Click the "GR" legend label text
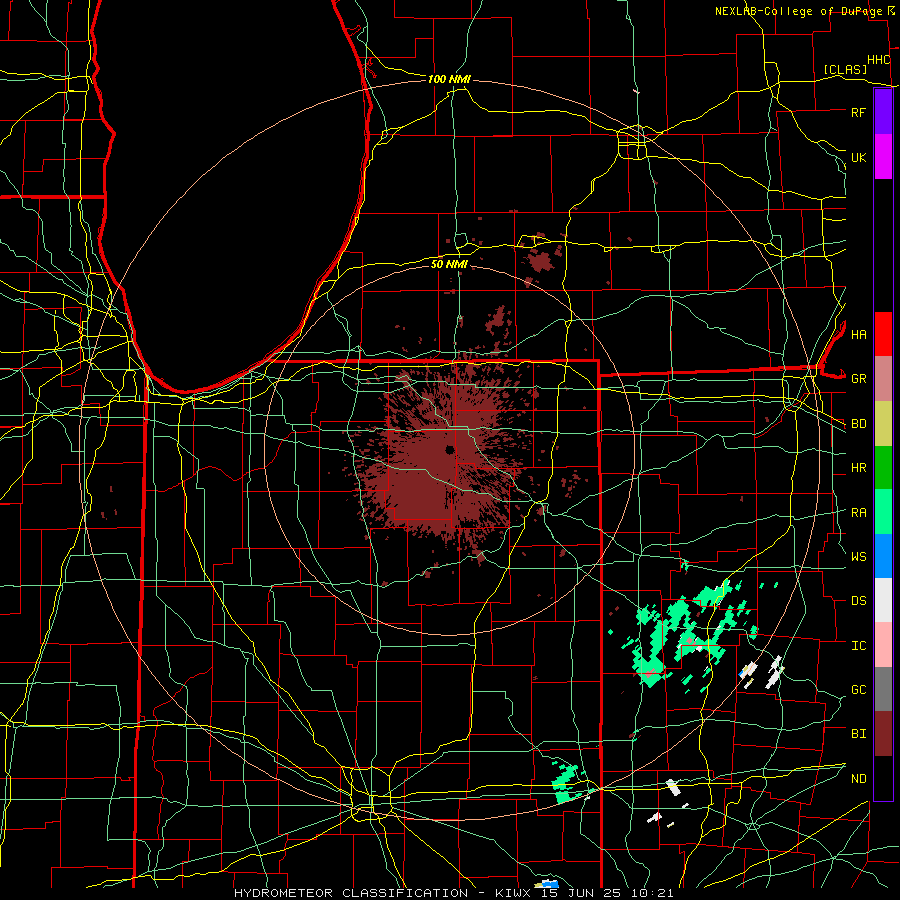 [x=858, y=379]
